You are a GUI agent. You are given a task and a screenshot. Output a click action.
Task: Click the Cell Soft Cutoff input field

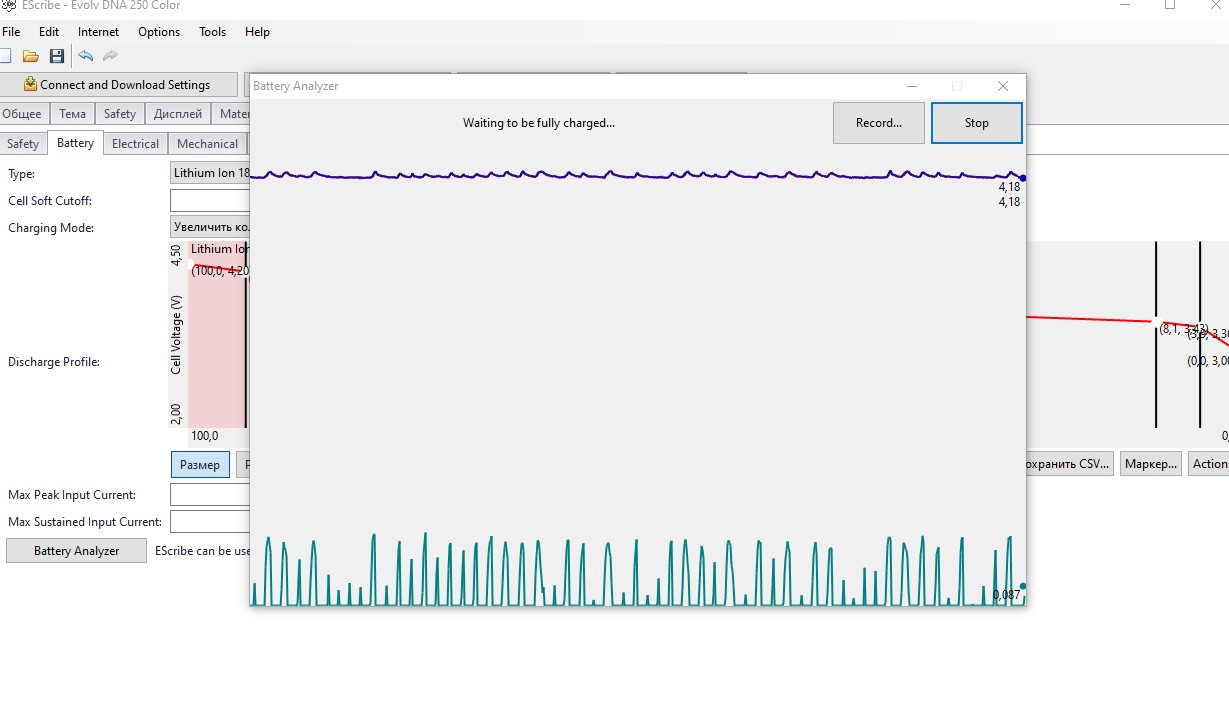click(x=210, y=201)
